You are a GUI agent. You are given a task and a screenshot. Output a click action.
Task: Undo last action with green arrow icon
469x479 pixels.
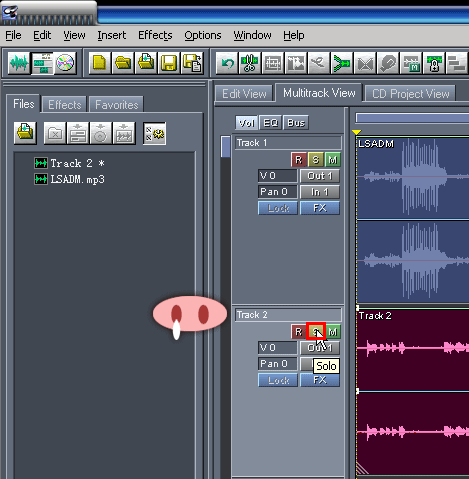(227, 63)
